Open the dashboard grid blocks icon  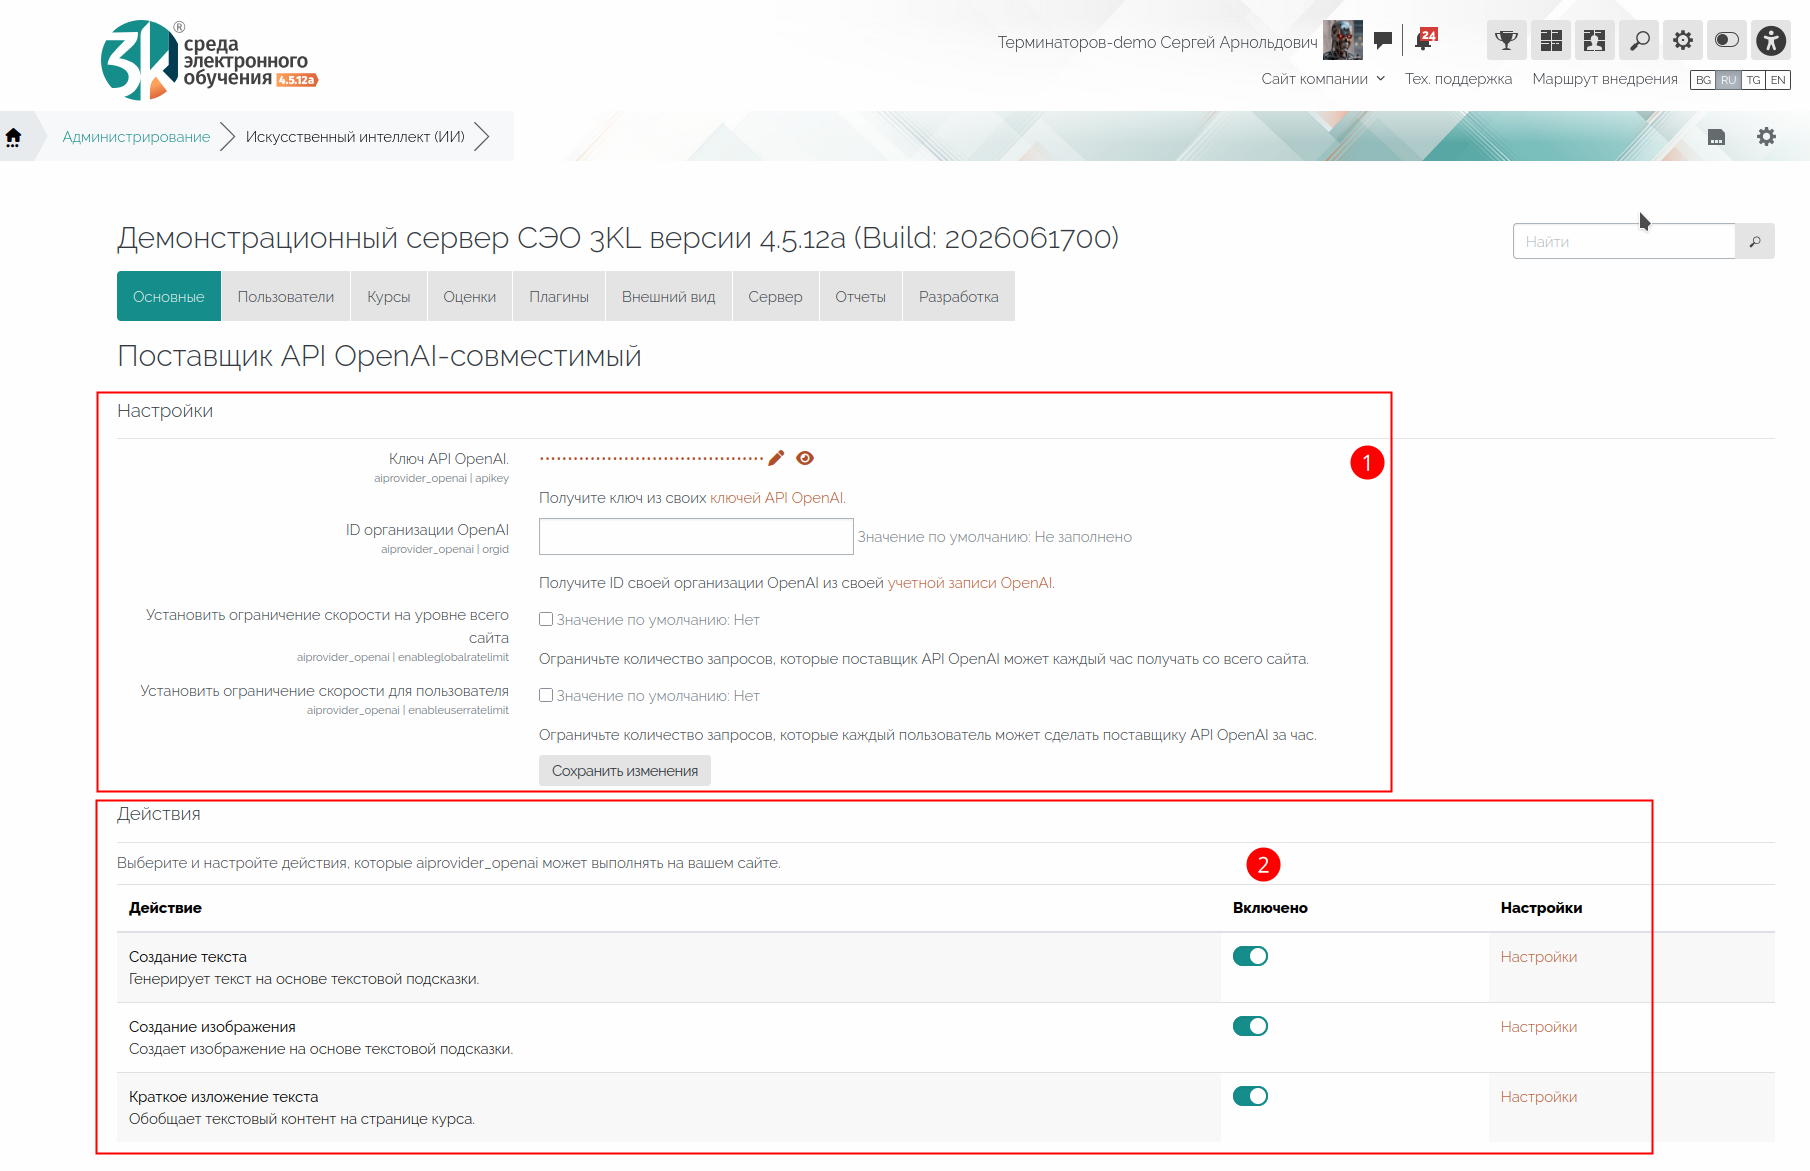(x=1551, y=40)
